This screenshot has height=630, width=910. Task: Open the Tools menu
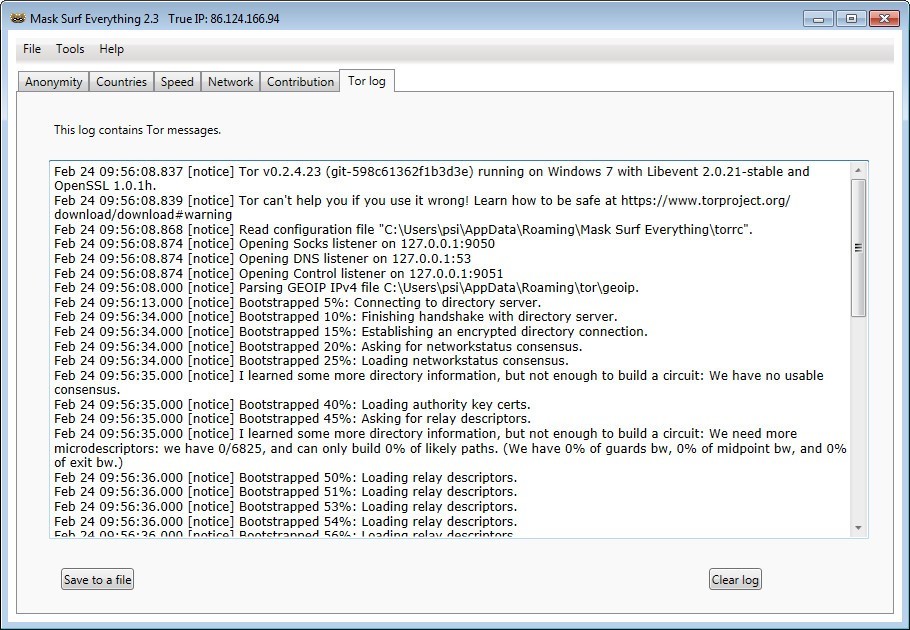70,49
